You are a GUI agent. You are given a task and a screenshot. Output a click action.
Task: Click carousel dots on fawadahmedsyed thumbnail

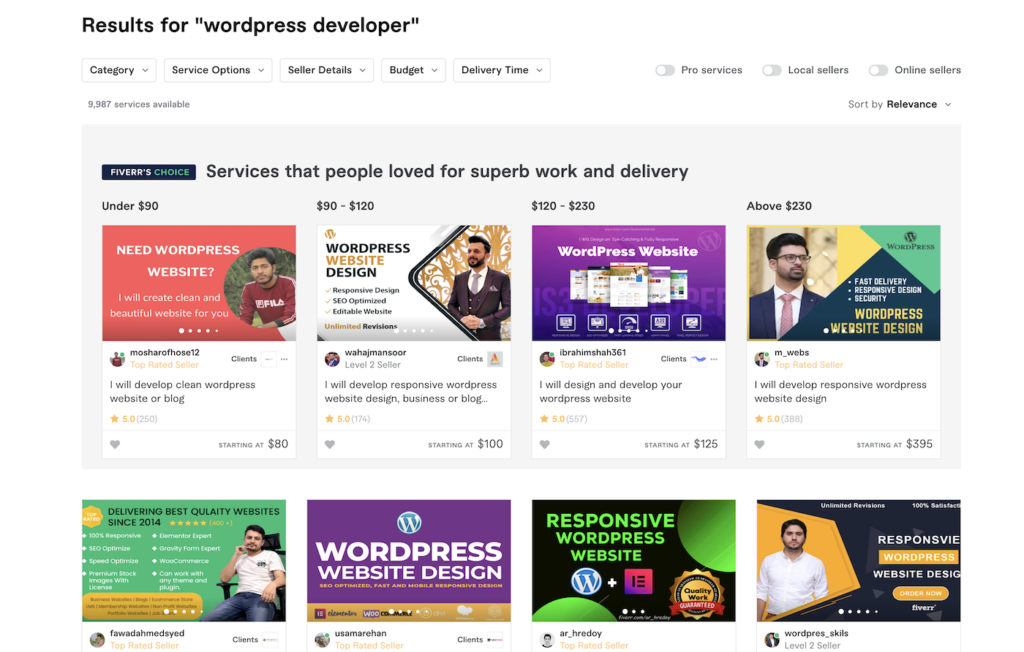(x=184, y=611)
